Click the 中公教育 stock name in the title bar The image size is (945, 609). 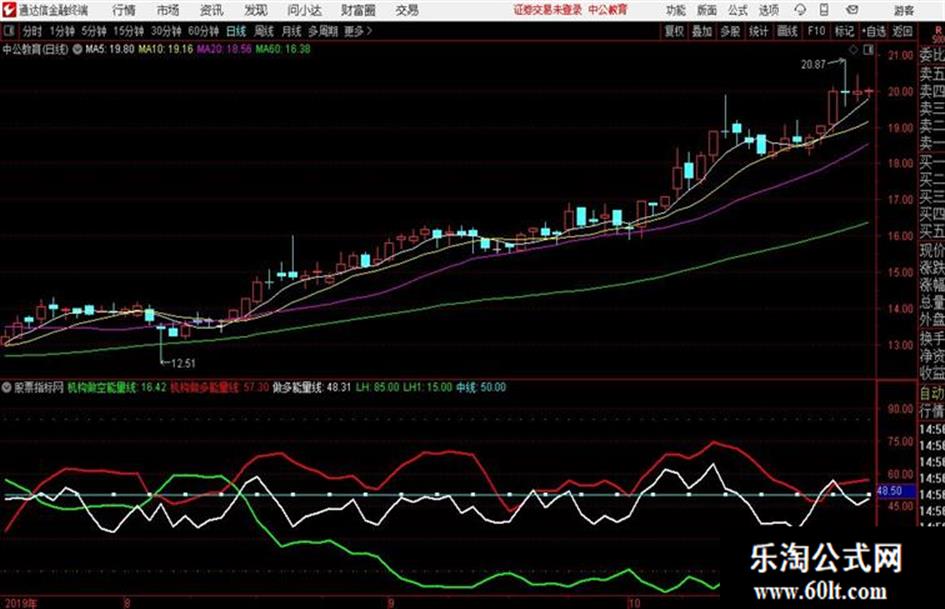pos(608,10)
